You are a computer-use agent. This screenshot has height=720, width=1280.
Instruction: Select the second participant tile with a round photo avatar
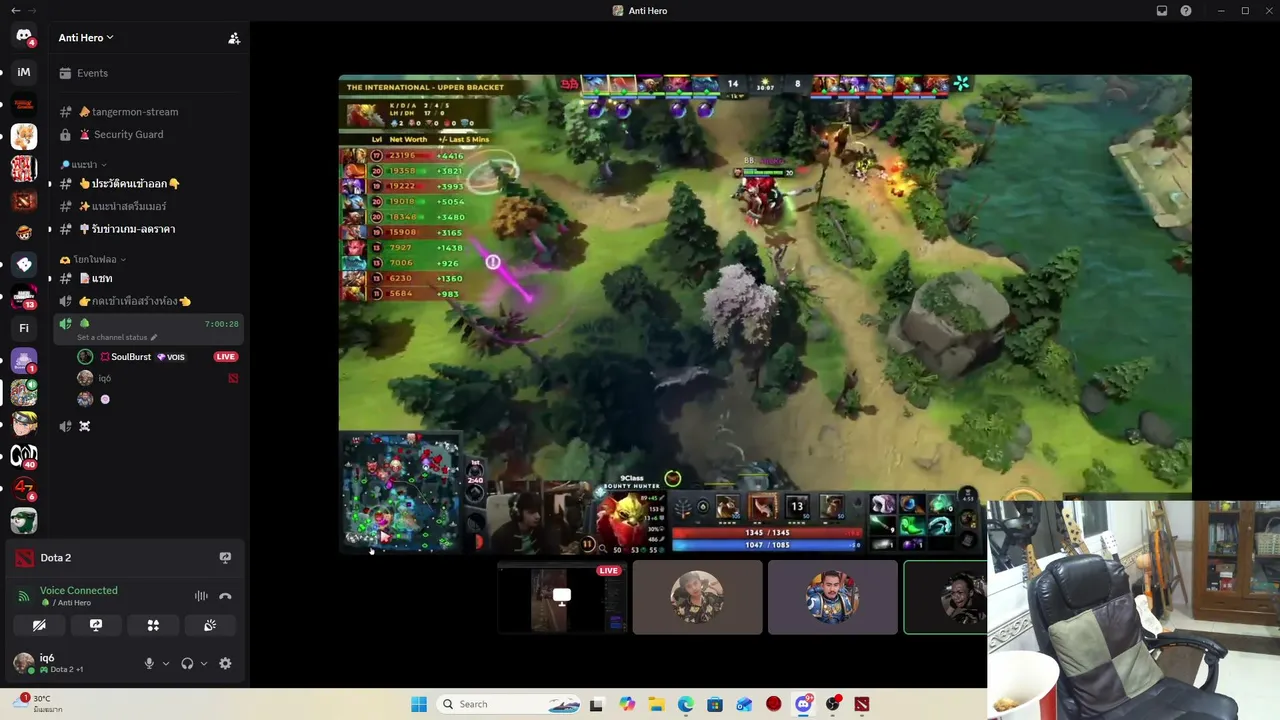tap(697, 597)
